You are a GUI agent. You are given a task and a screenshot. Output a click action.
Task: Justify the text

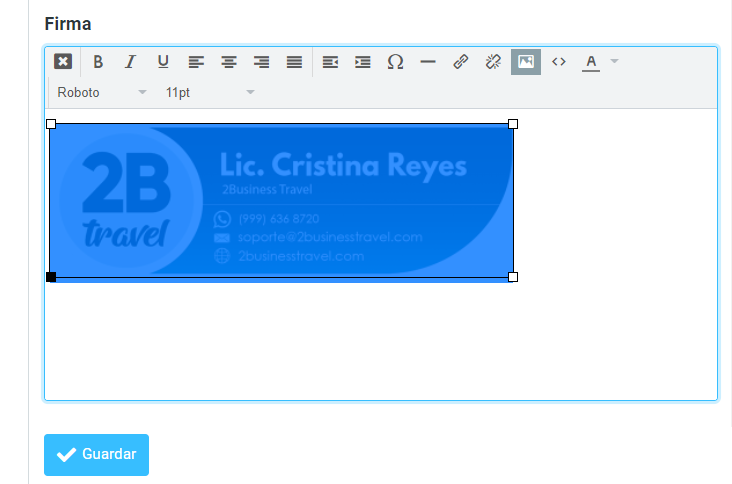294,62
